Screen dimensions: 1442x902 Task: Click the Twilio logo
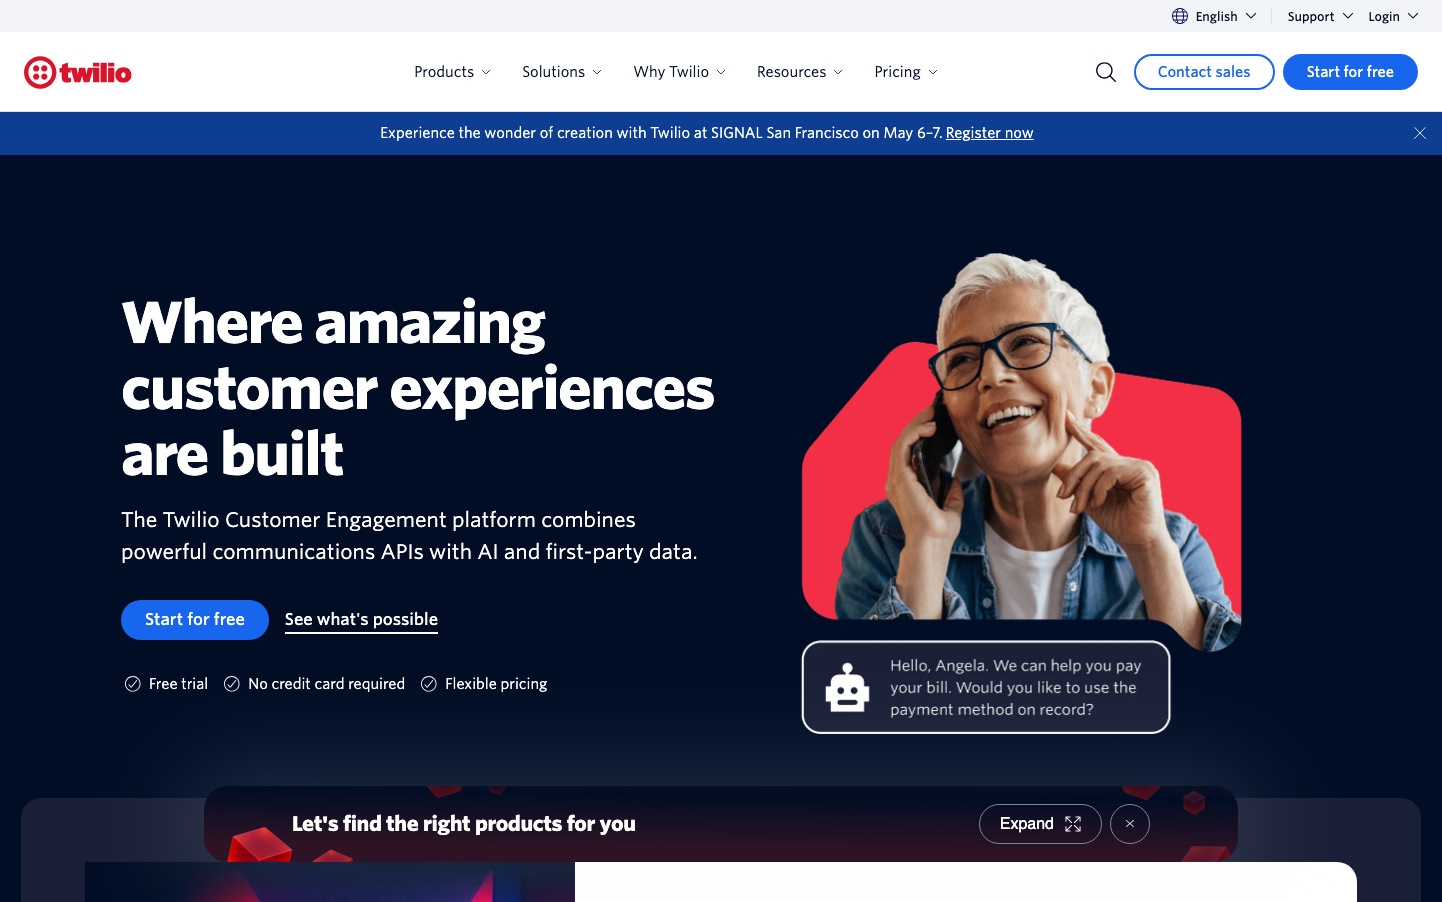[x=78, y=72]
